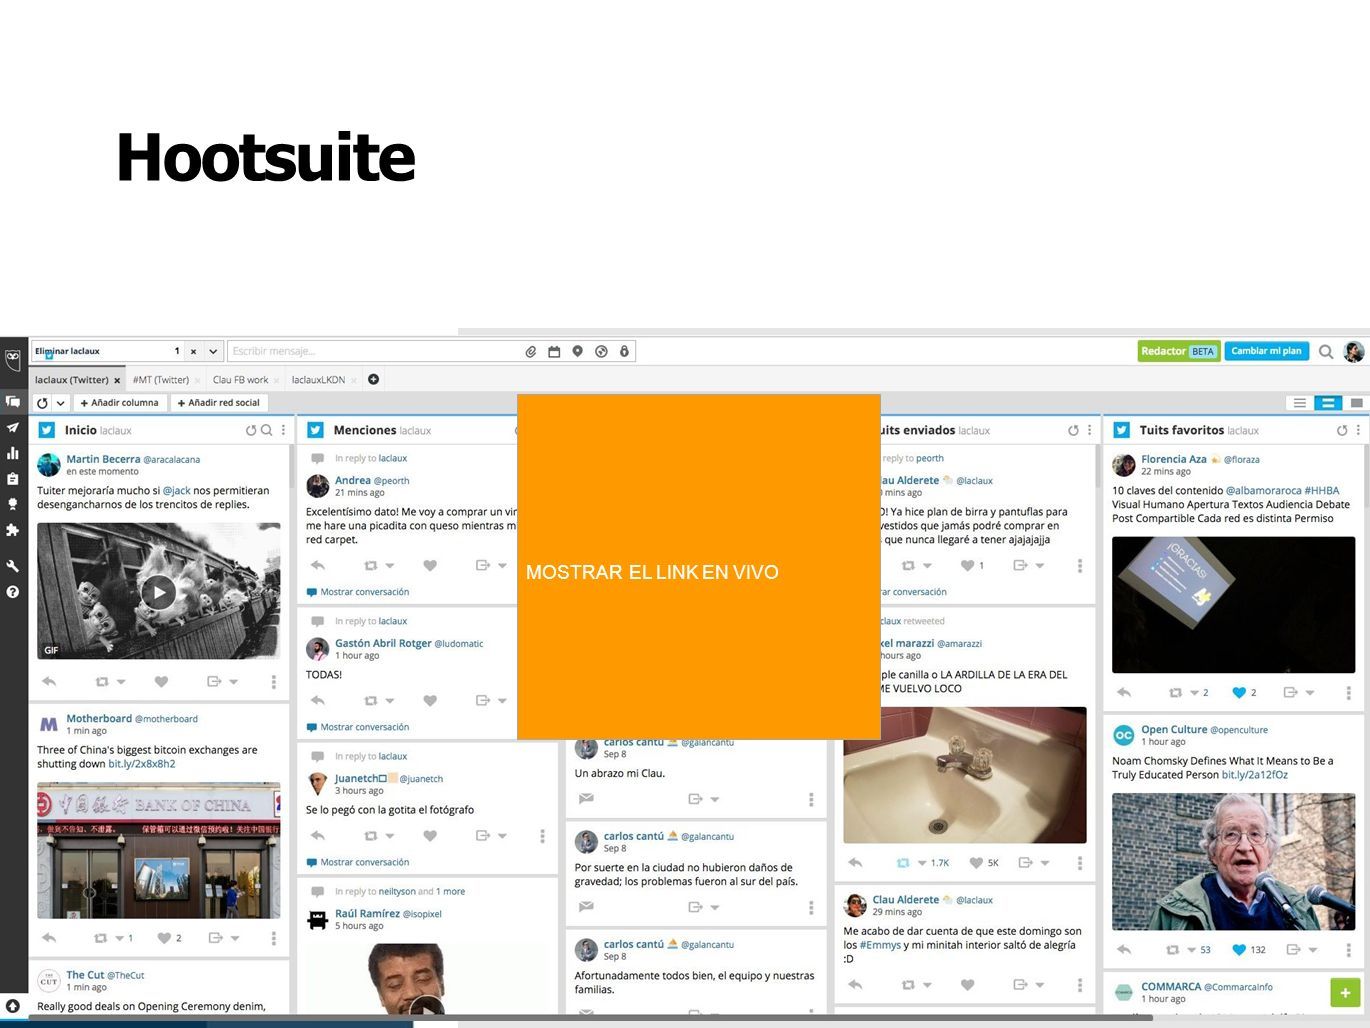Viewport: 1370px width, 1028px height.
Task: Refresh the Tuits enviados column
Action: pos(1073,430)
